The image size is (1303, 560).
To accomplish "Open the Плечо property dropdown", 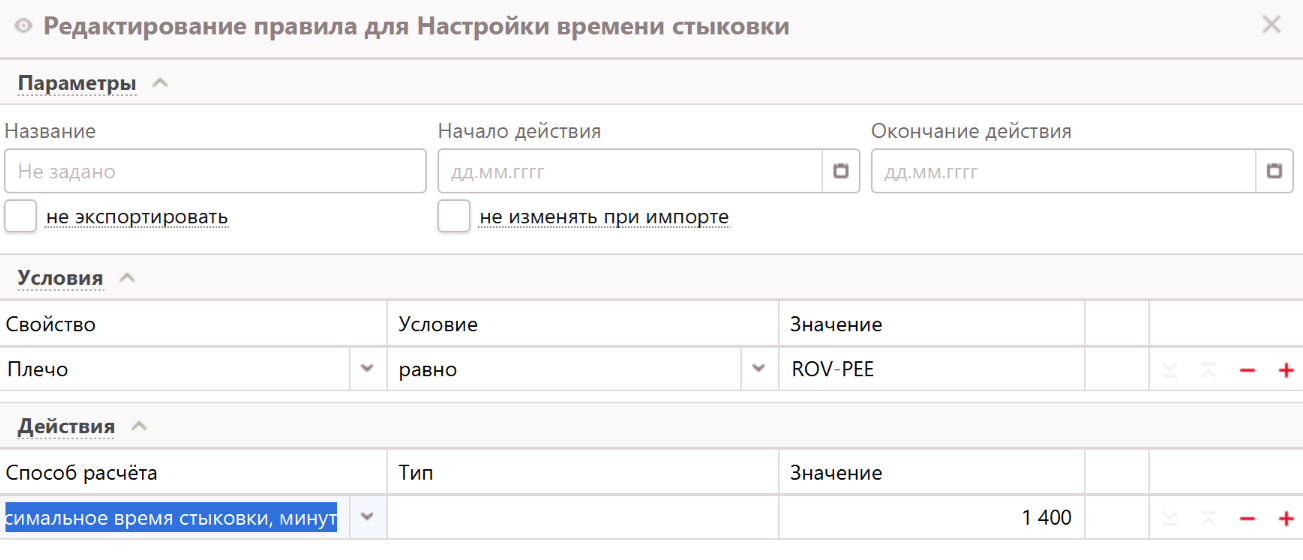I will point(367,369).
